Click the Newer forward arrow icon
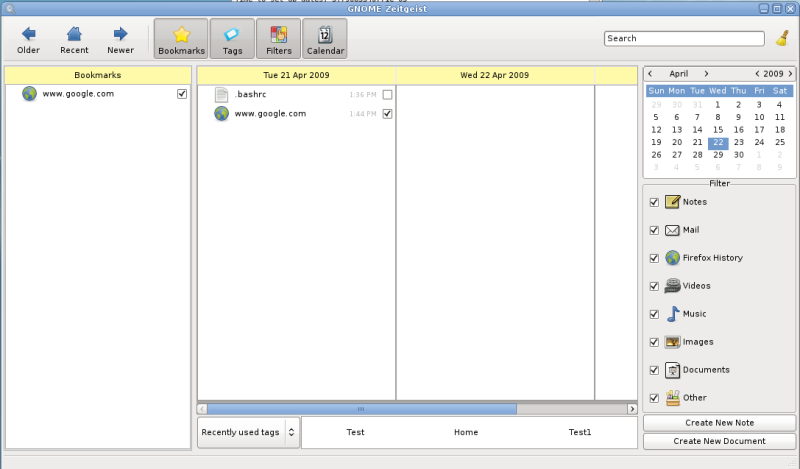Viewport: 800px width, 469px height. click(120, 34)
